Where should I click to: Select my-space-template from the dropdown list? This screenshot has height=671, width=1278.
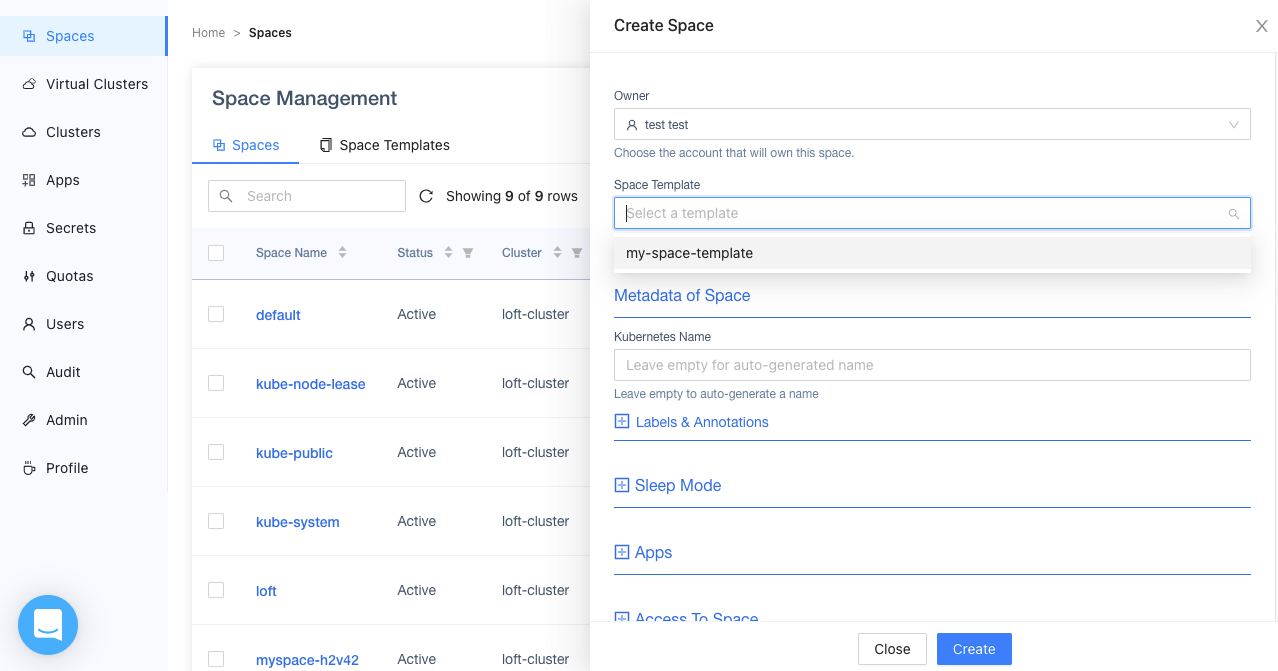coord(689,253)
